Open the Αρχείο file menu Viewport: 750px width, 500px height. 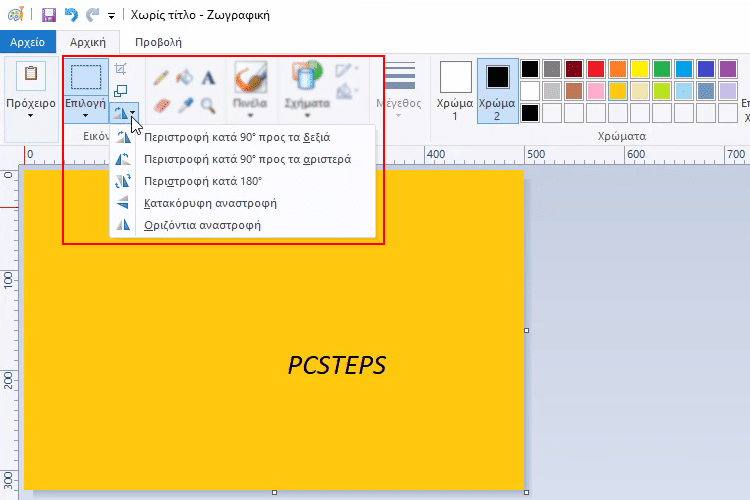pyautogui.click(x=28, y=42)
